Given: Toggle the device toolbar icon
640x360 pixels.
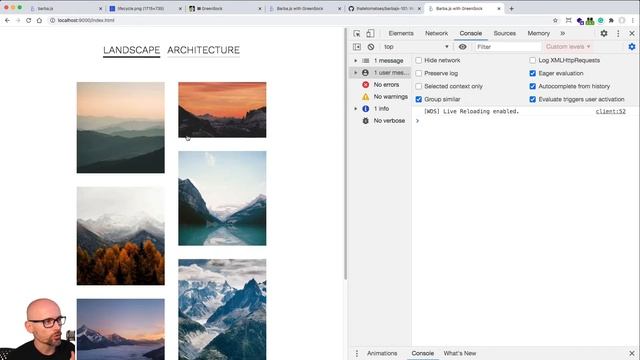Looking at the screenshot, I should point(370,33).
